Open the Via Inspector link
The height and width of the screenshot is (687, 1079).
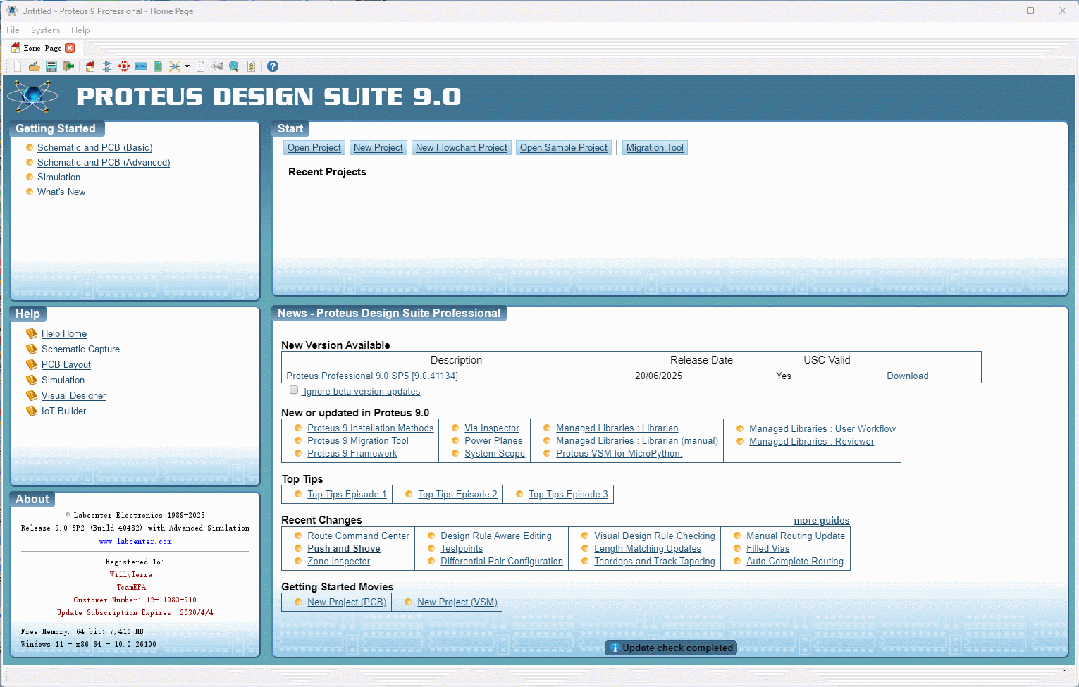point(491,428)
